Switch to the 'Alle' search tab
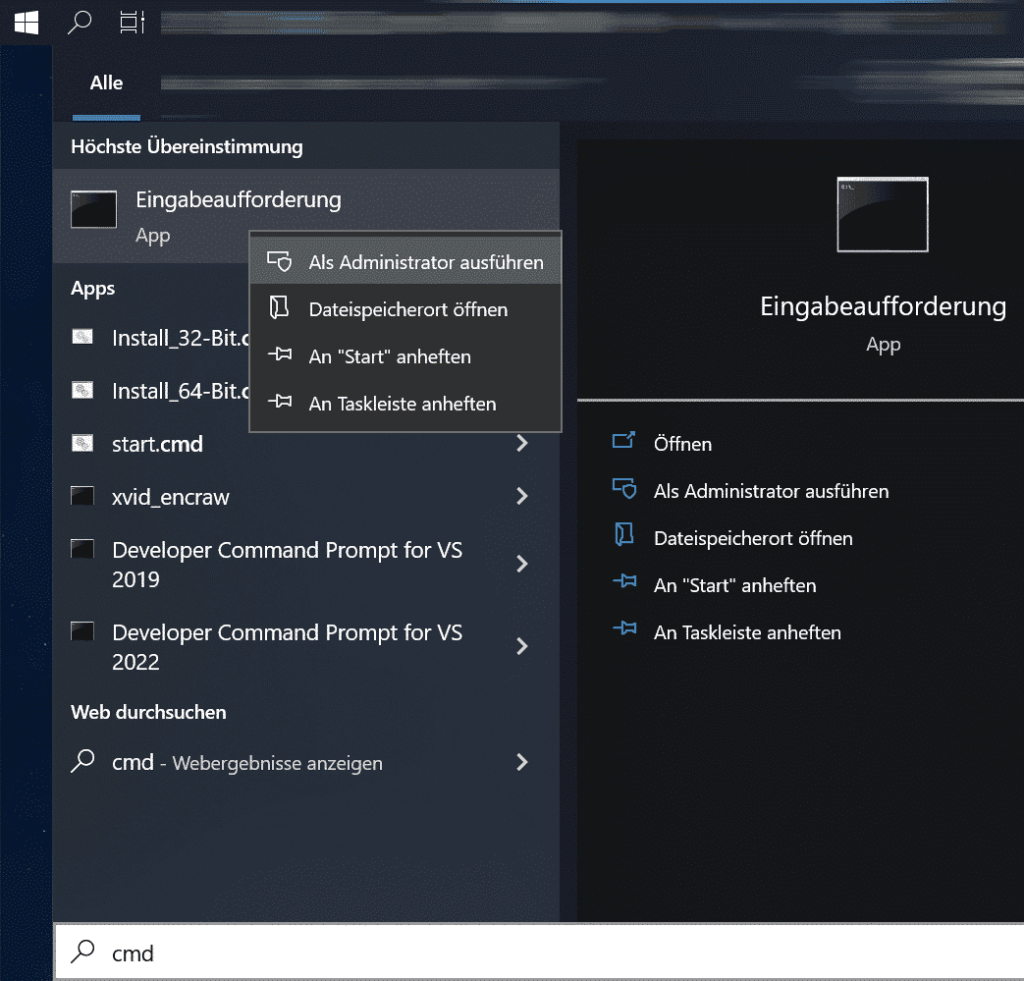The width and height of the screenshot is (1024, 981). [106, 83]
